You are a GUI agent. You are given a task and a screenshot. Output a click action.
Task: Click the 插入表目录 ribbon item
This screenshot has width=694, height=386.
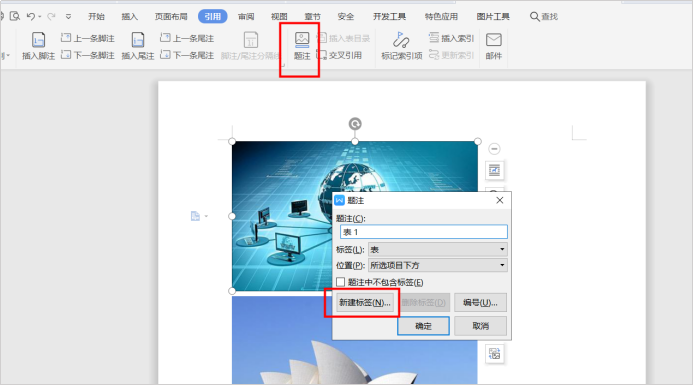click(x=343, y=39)
